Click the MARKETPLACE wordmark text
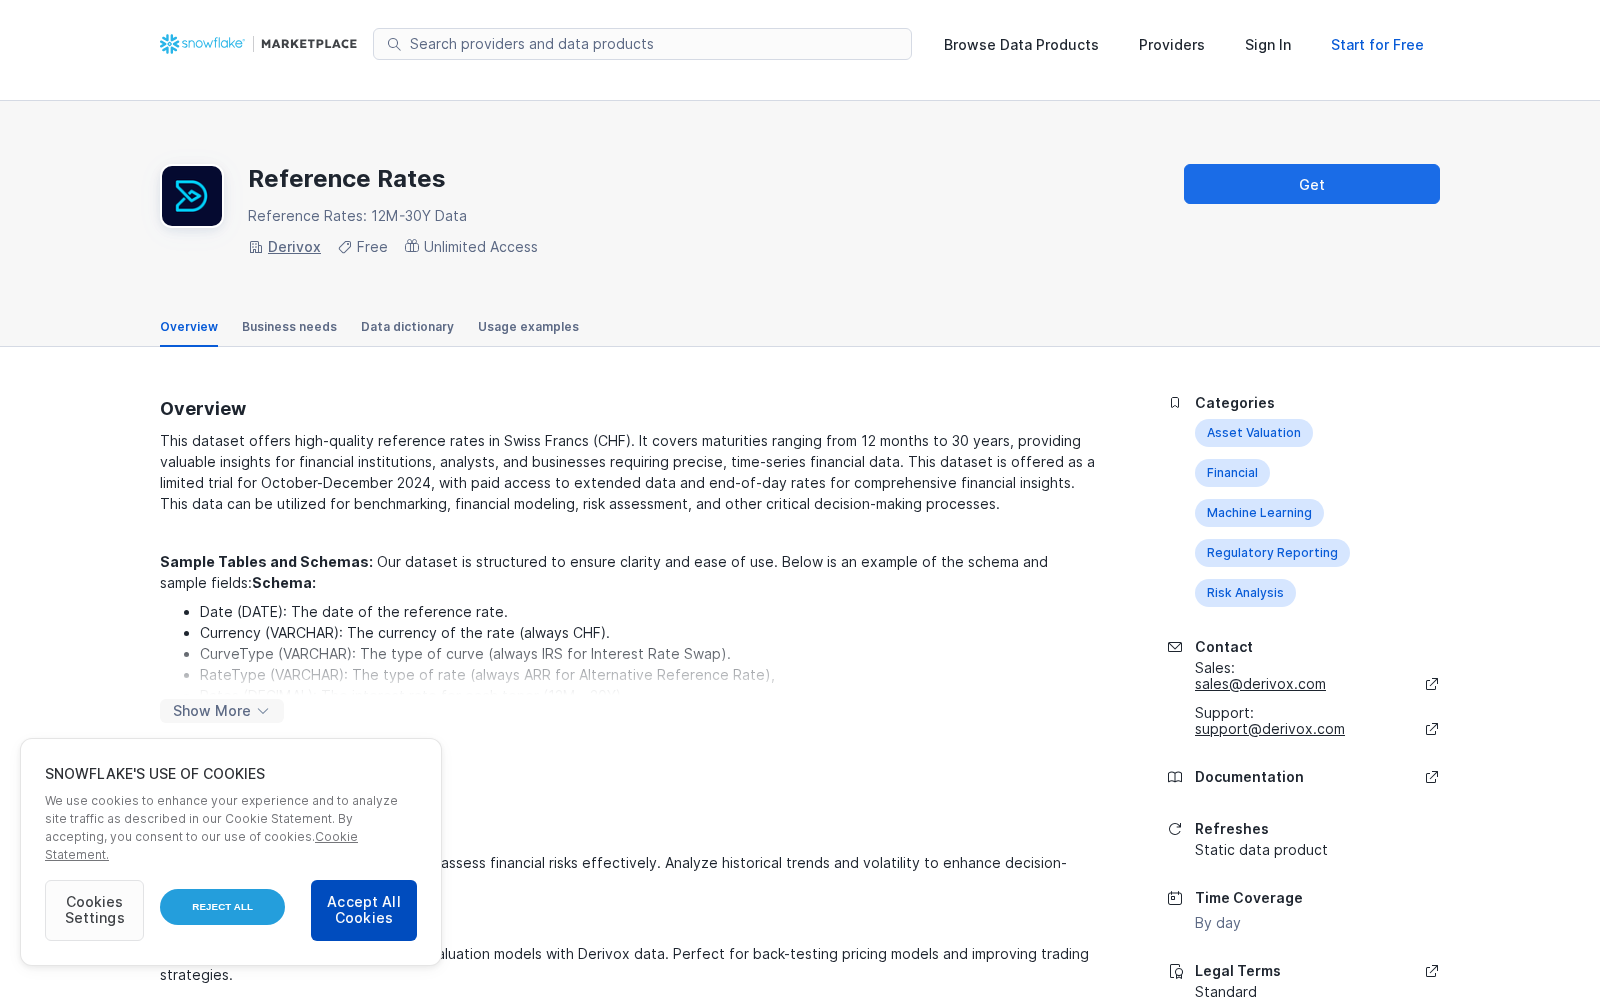Image resolution: width=1600 pixels, height=1000 pixels. tap(309, 44)
